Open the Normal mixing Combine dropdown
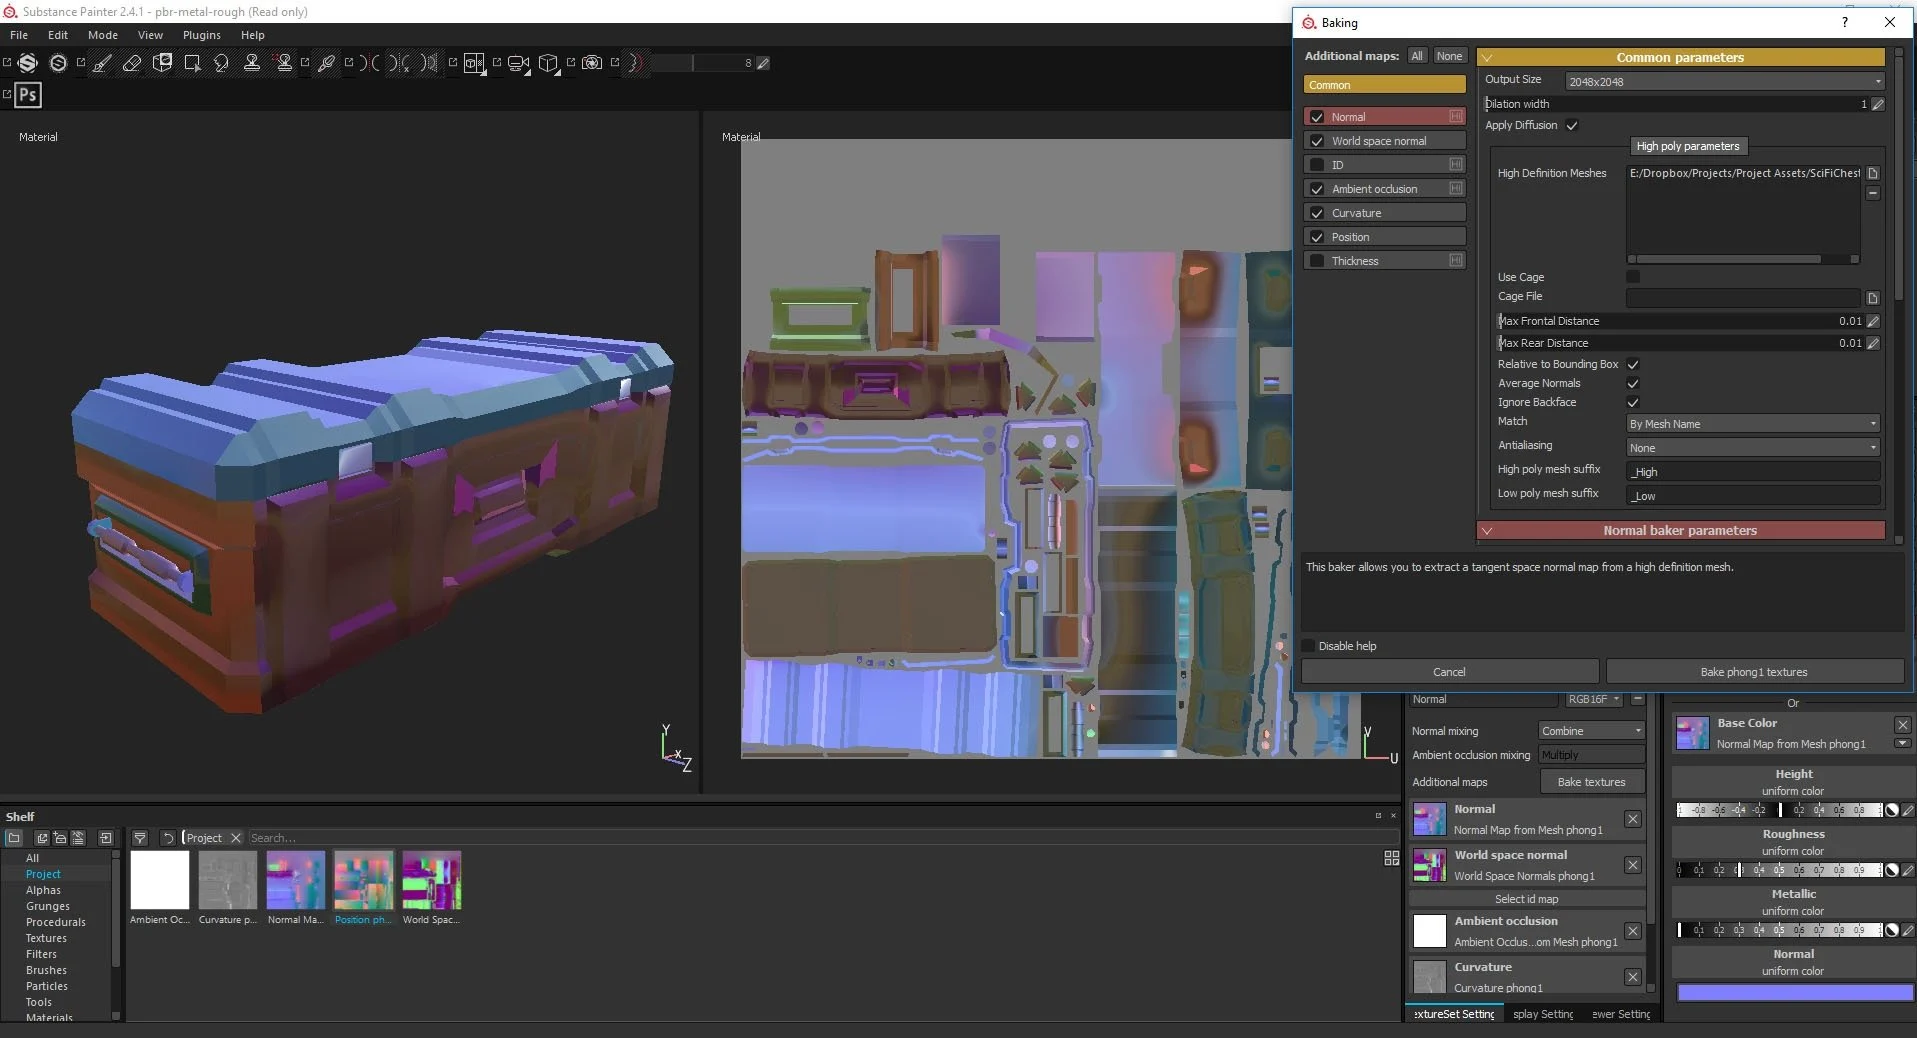The width and height of the screenshot is (1917, 1038). point(1591,731)
